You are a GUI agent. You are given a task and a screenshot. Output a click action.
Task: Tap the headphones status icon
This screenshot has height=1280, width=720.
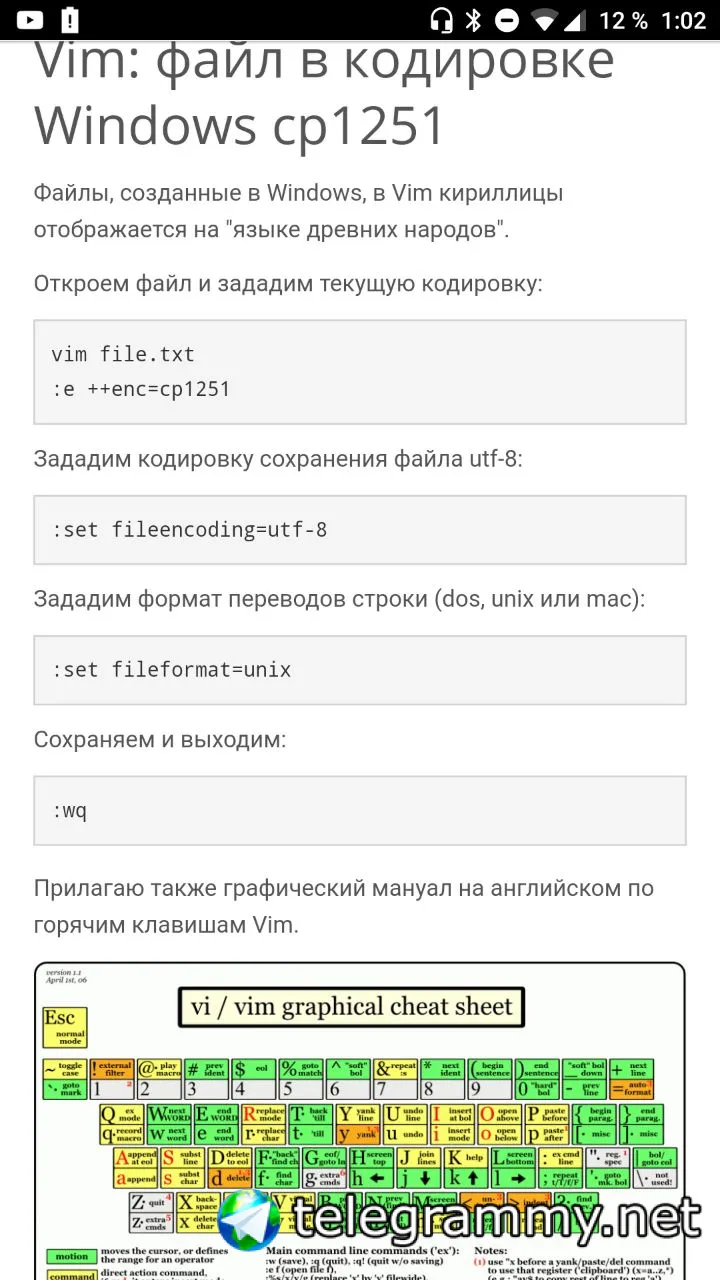pyautogui.click(x=441, y=20)
